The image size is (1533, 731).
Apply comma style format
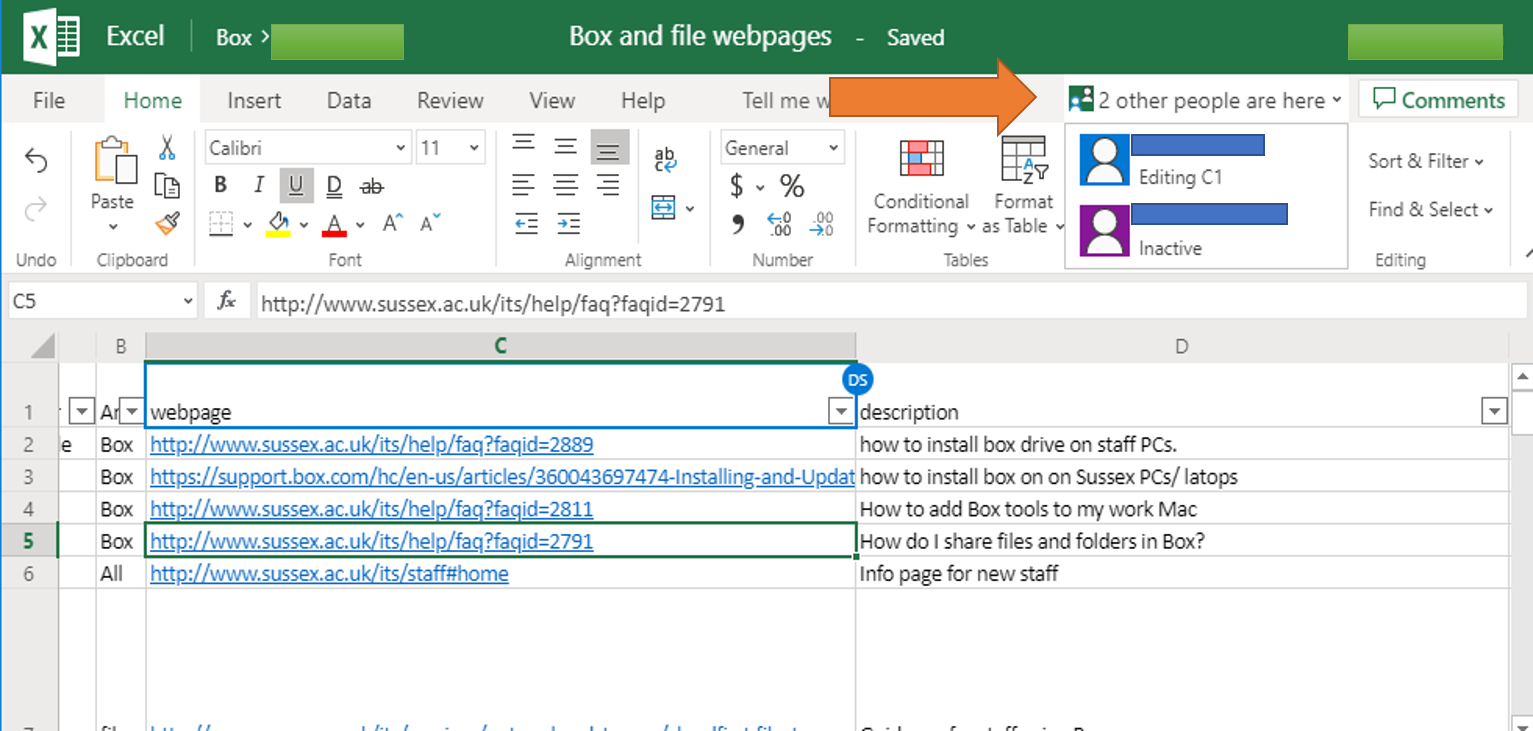738,223
